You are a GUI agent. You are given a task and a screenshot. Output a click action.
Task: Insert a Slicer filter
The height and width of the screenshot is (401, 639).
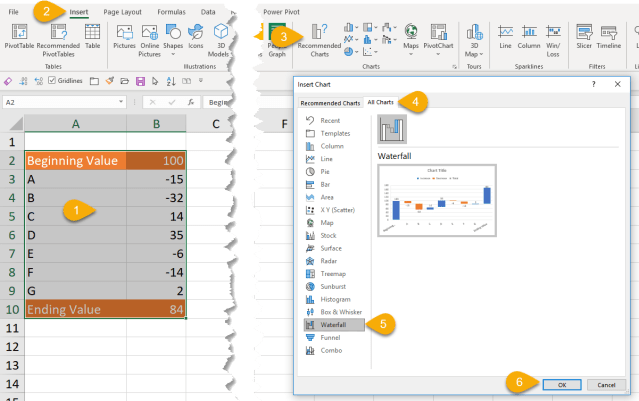tap(584, 36)
